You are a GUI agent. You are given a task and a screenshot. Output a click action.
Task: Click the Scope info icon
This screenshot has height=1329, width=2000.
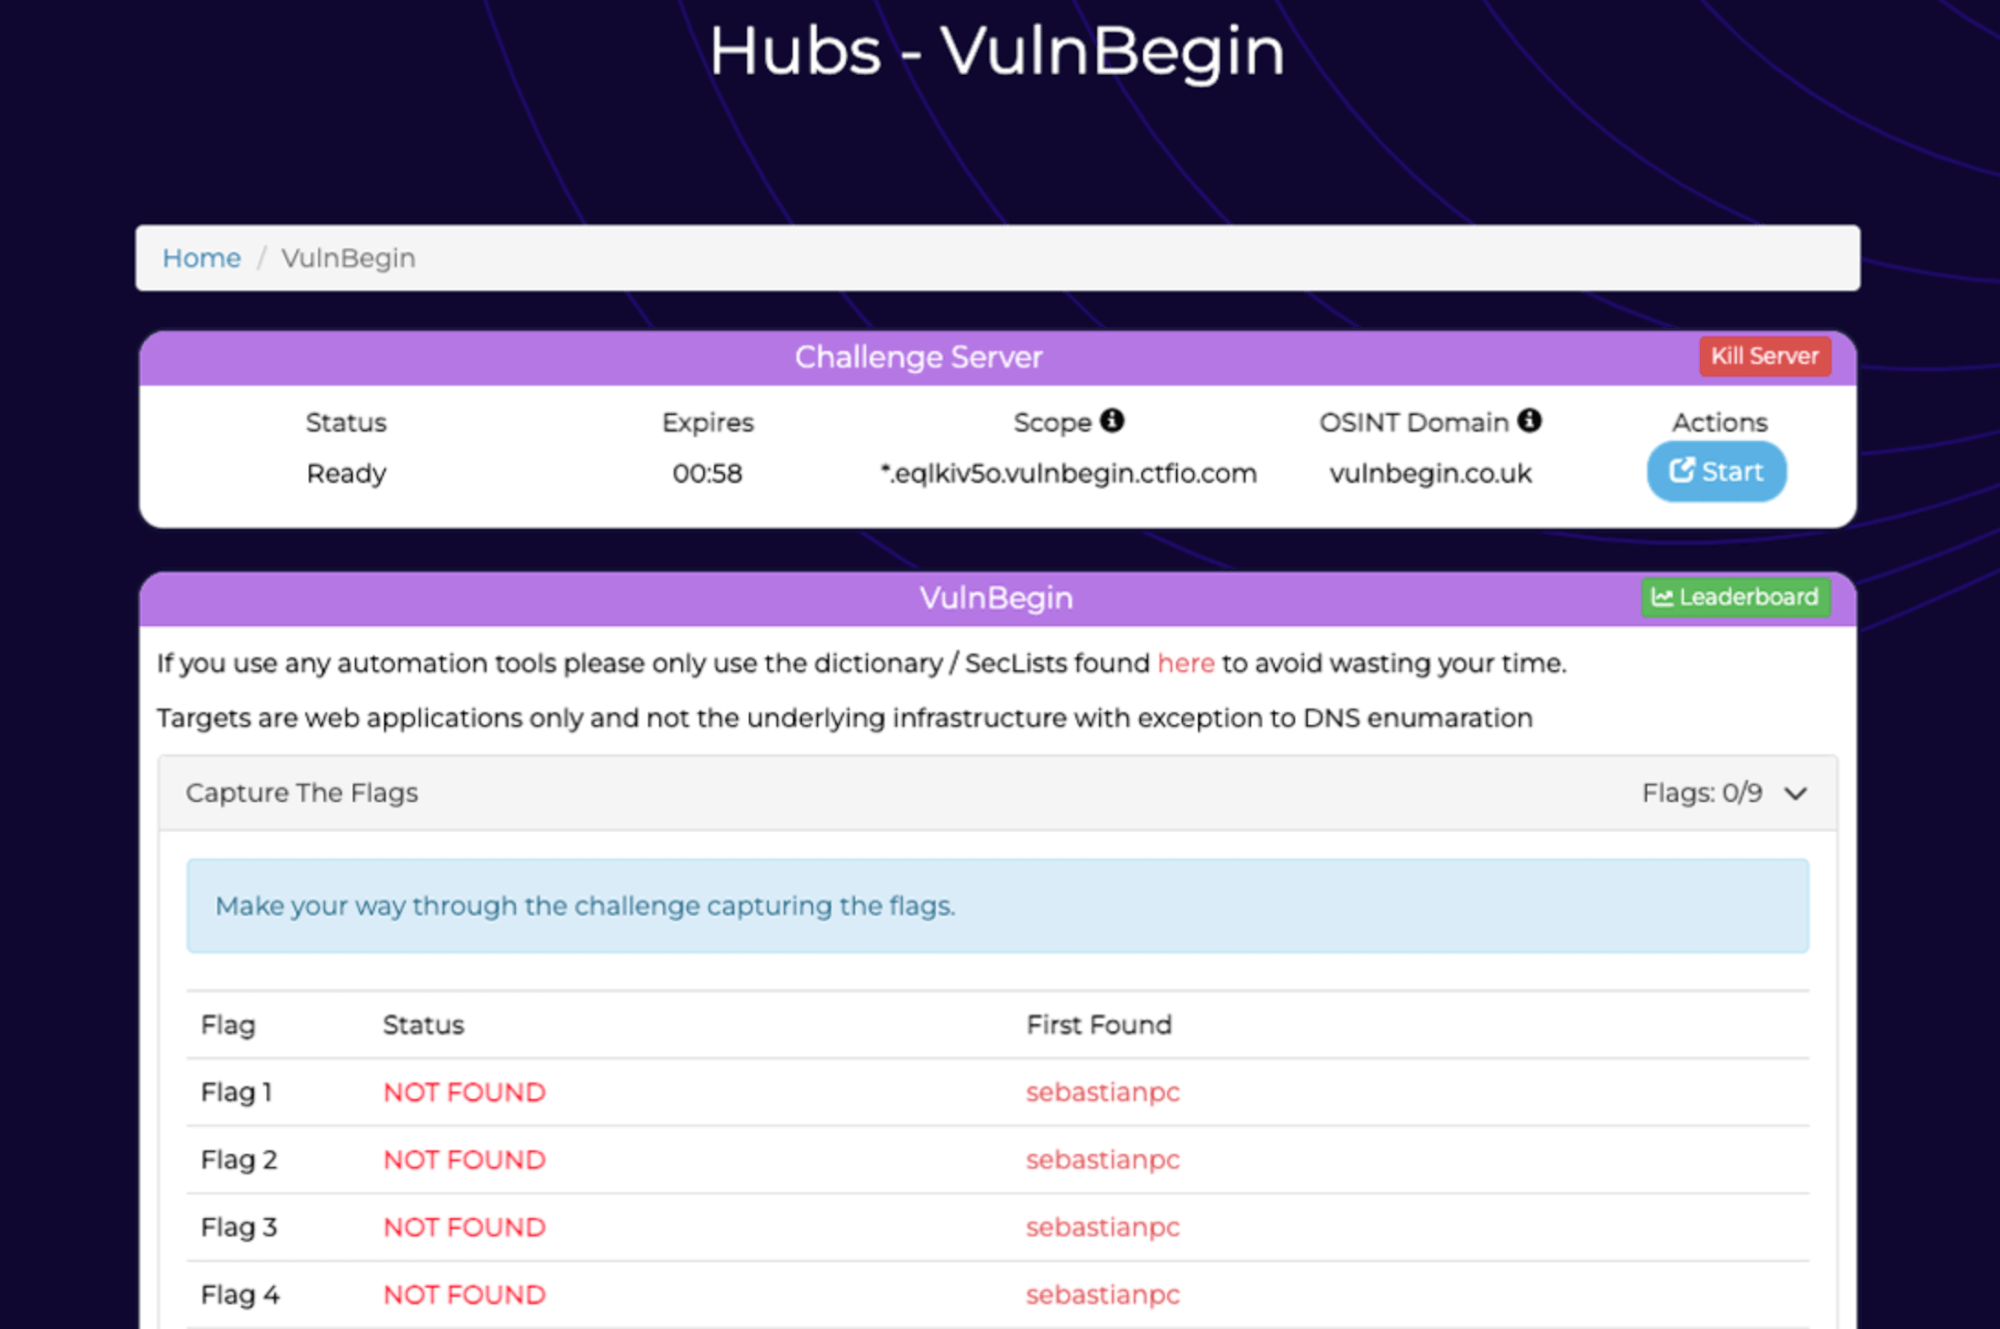click(1112, 420)
